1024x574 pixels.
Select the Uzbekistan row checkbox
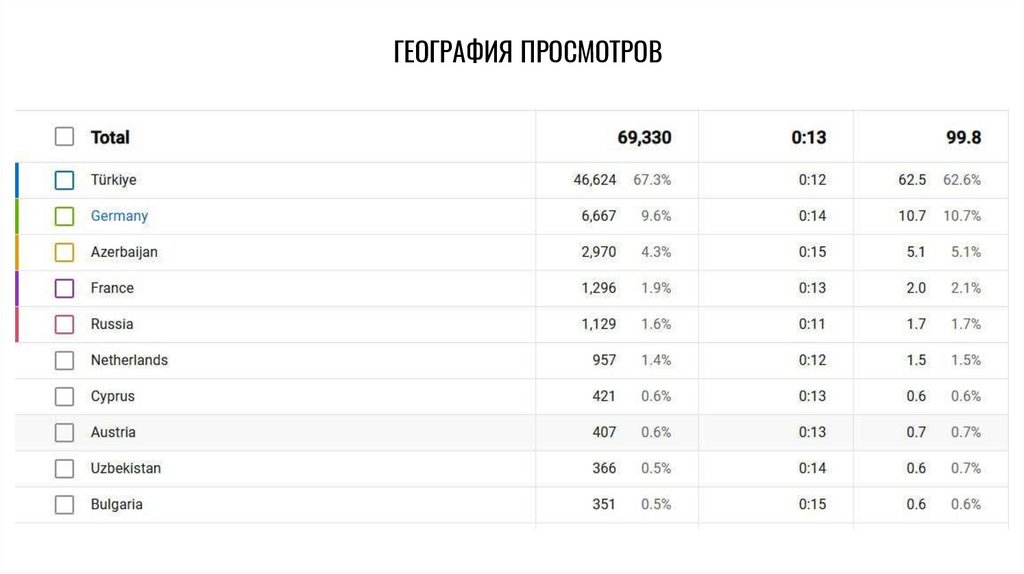(x=65, y=468)
